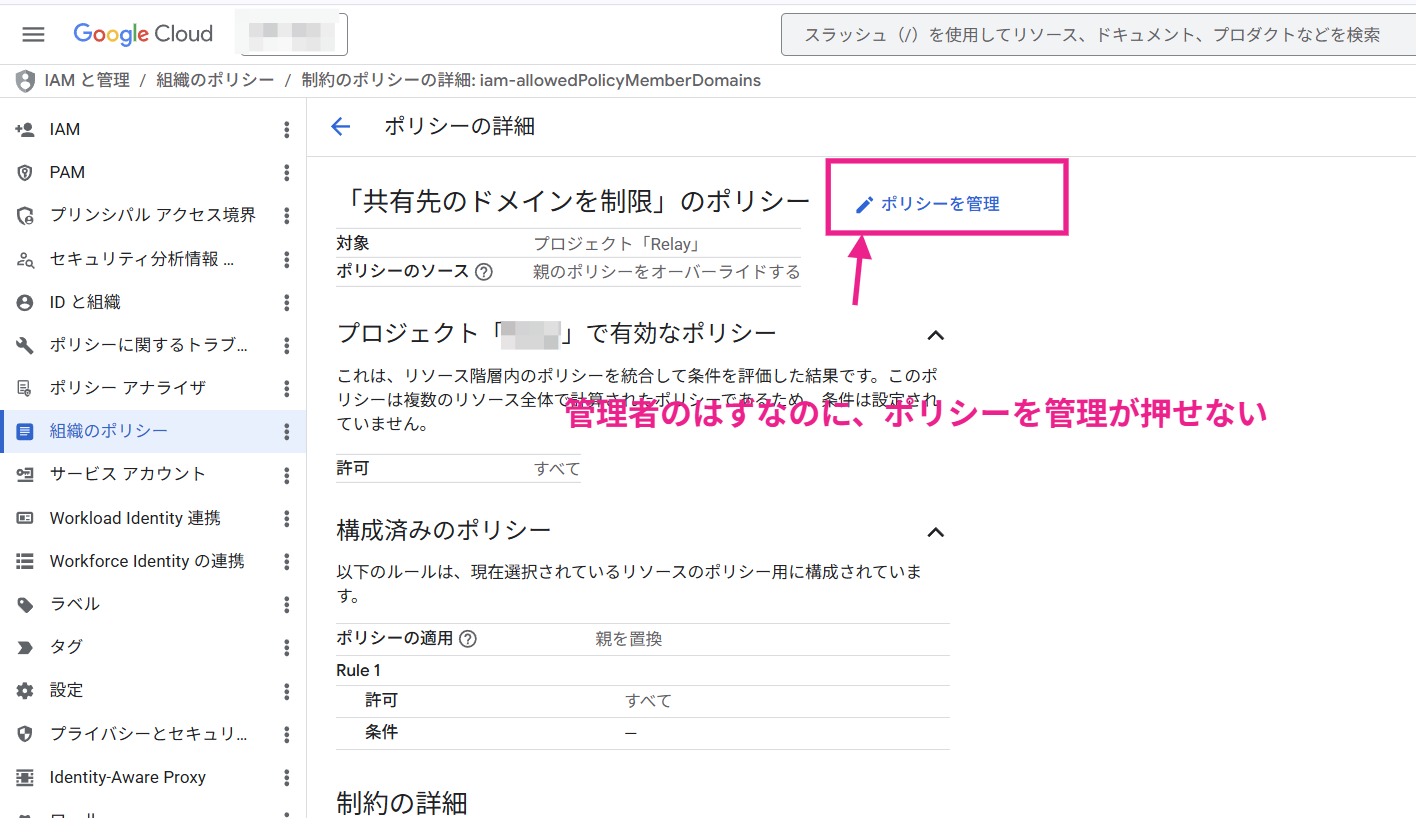Viewport: 1416px width, 818px height.
Task: Open 'Identity-Aware Proxy' sidebar item
Action: (x=153, y=777)
